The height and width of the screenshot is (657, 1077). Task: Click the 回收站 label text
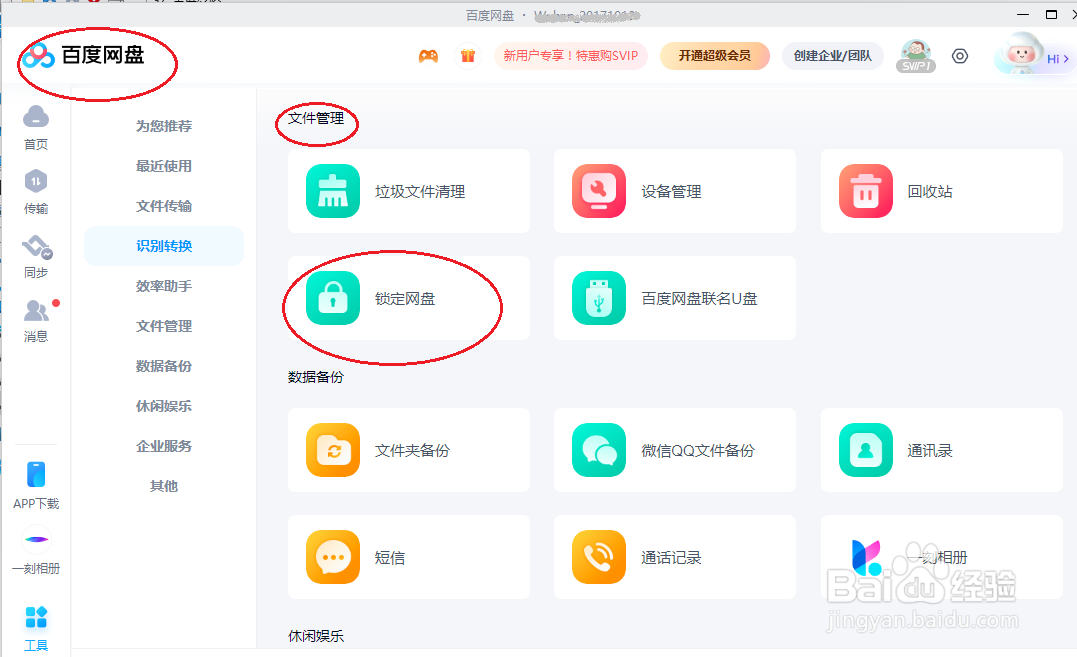coord(930,192)
